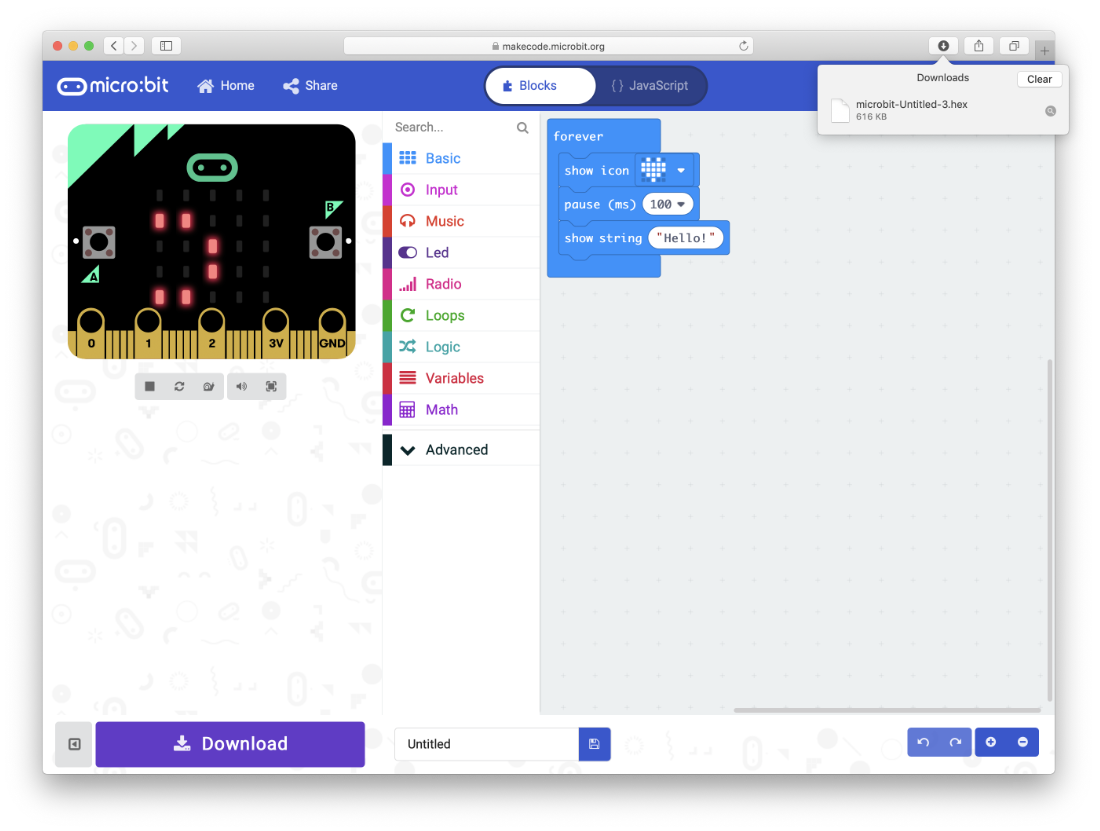This screenshot has width=1100, height=831.
Task: Open the Input blocks category
Action: point(461,190)
